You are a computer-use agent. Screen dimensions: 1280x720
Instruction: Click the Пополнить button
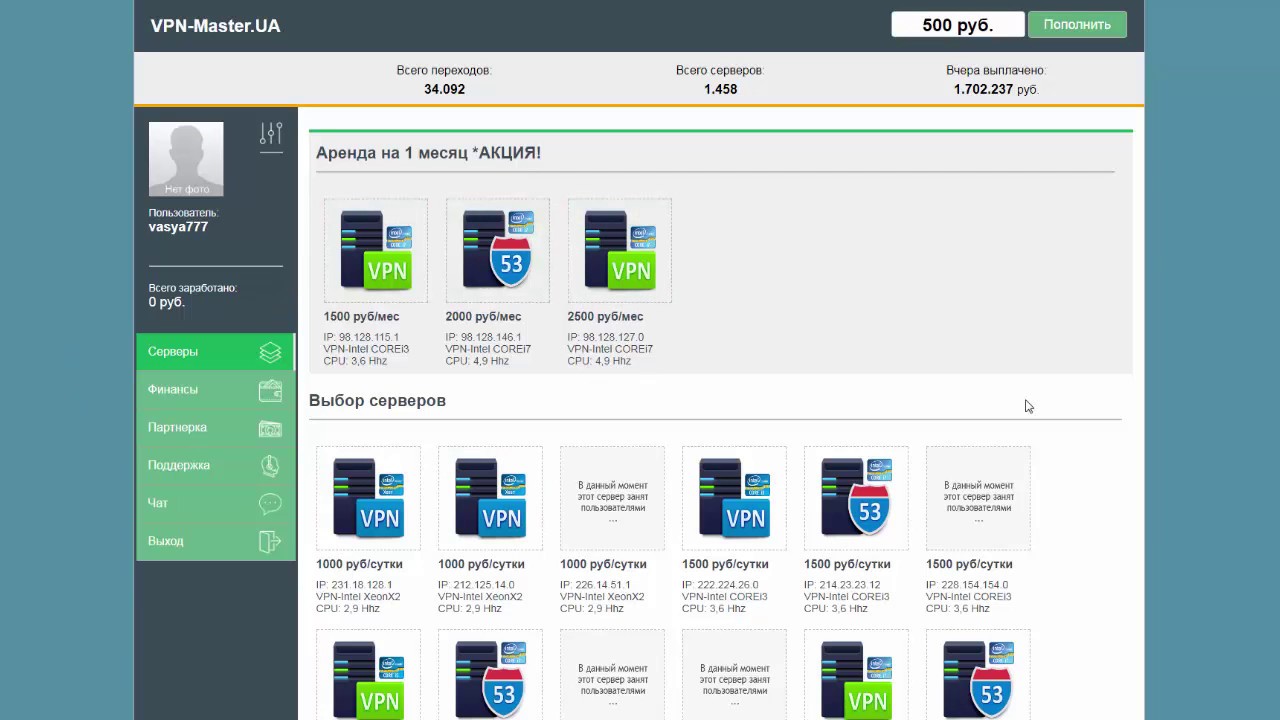tap(1077, 25)
